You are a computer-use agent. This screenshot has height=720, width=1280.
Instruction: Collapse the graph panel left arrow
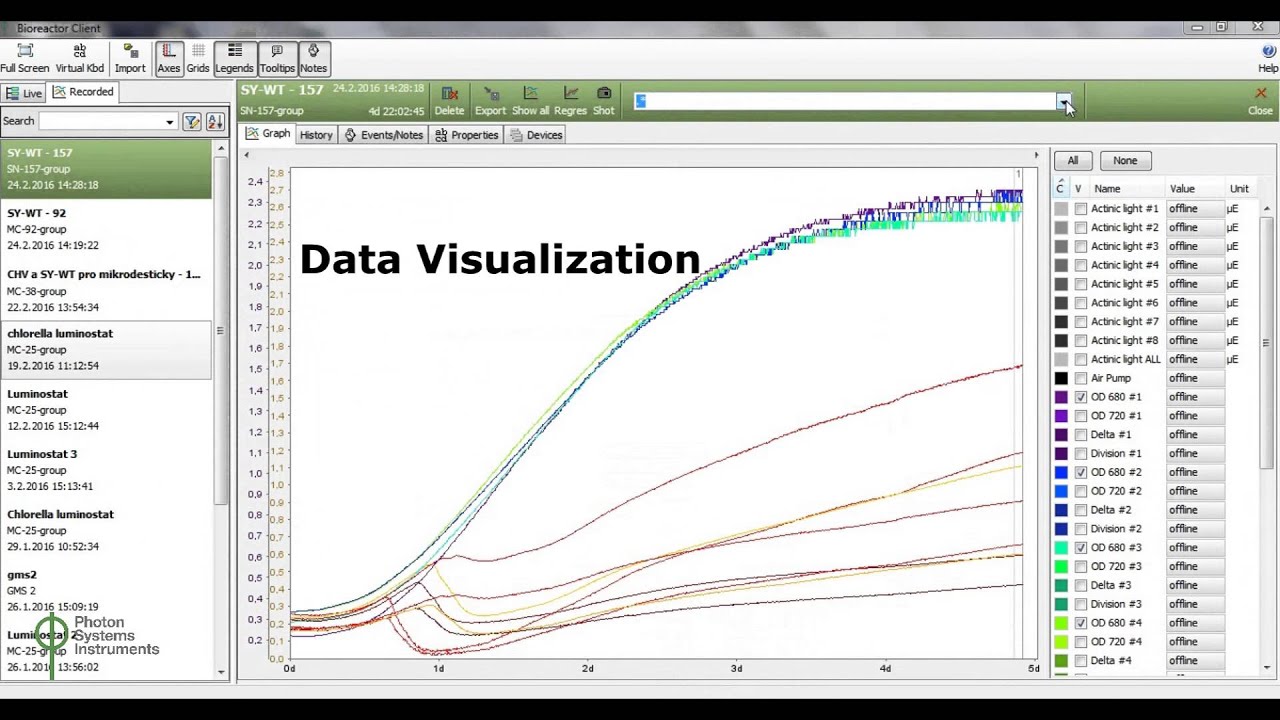246,155
